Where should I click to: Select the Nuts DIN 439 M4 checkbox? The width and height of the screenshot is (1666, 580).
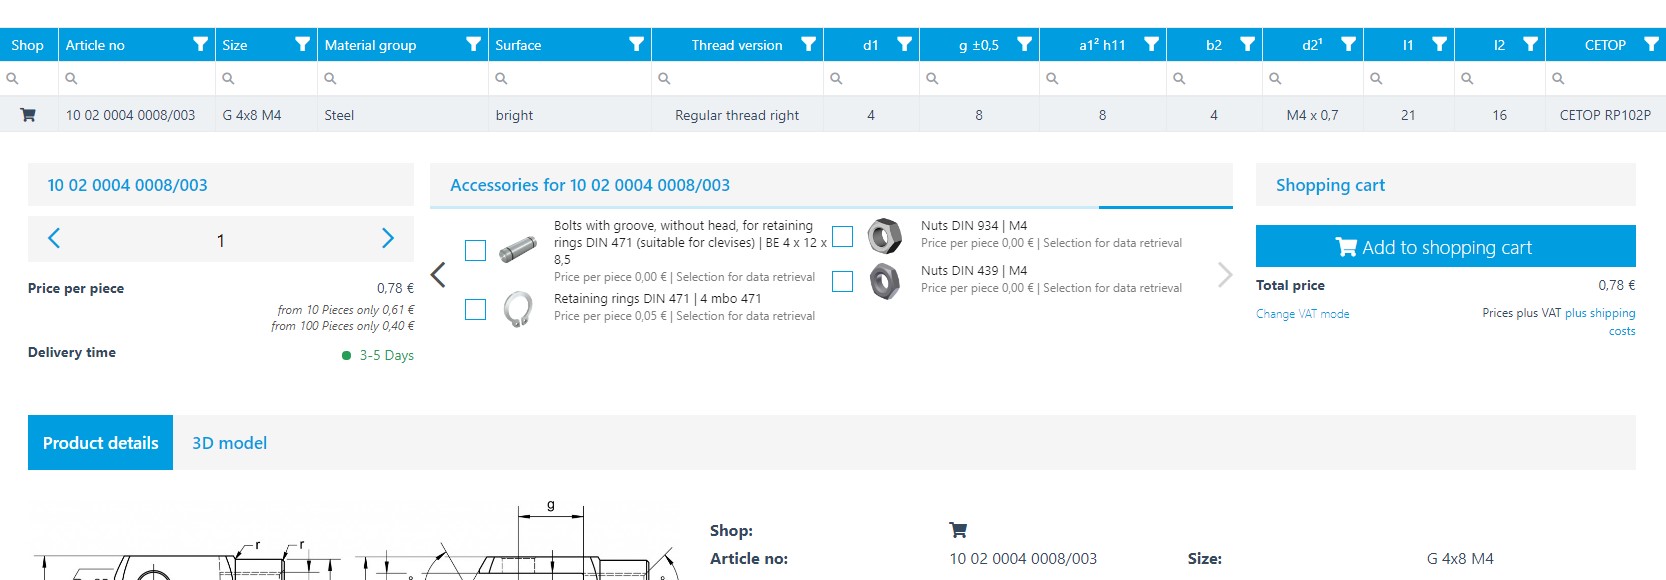843,281
